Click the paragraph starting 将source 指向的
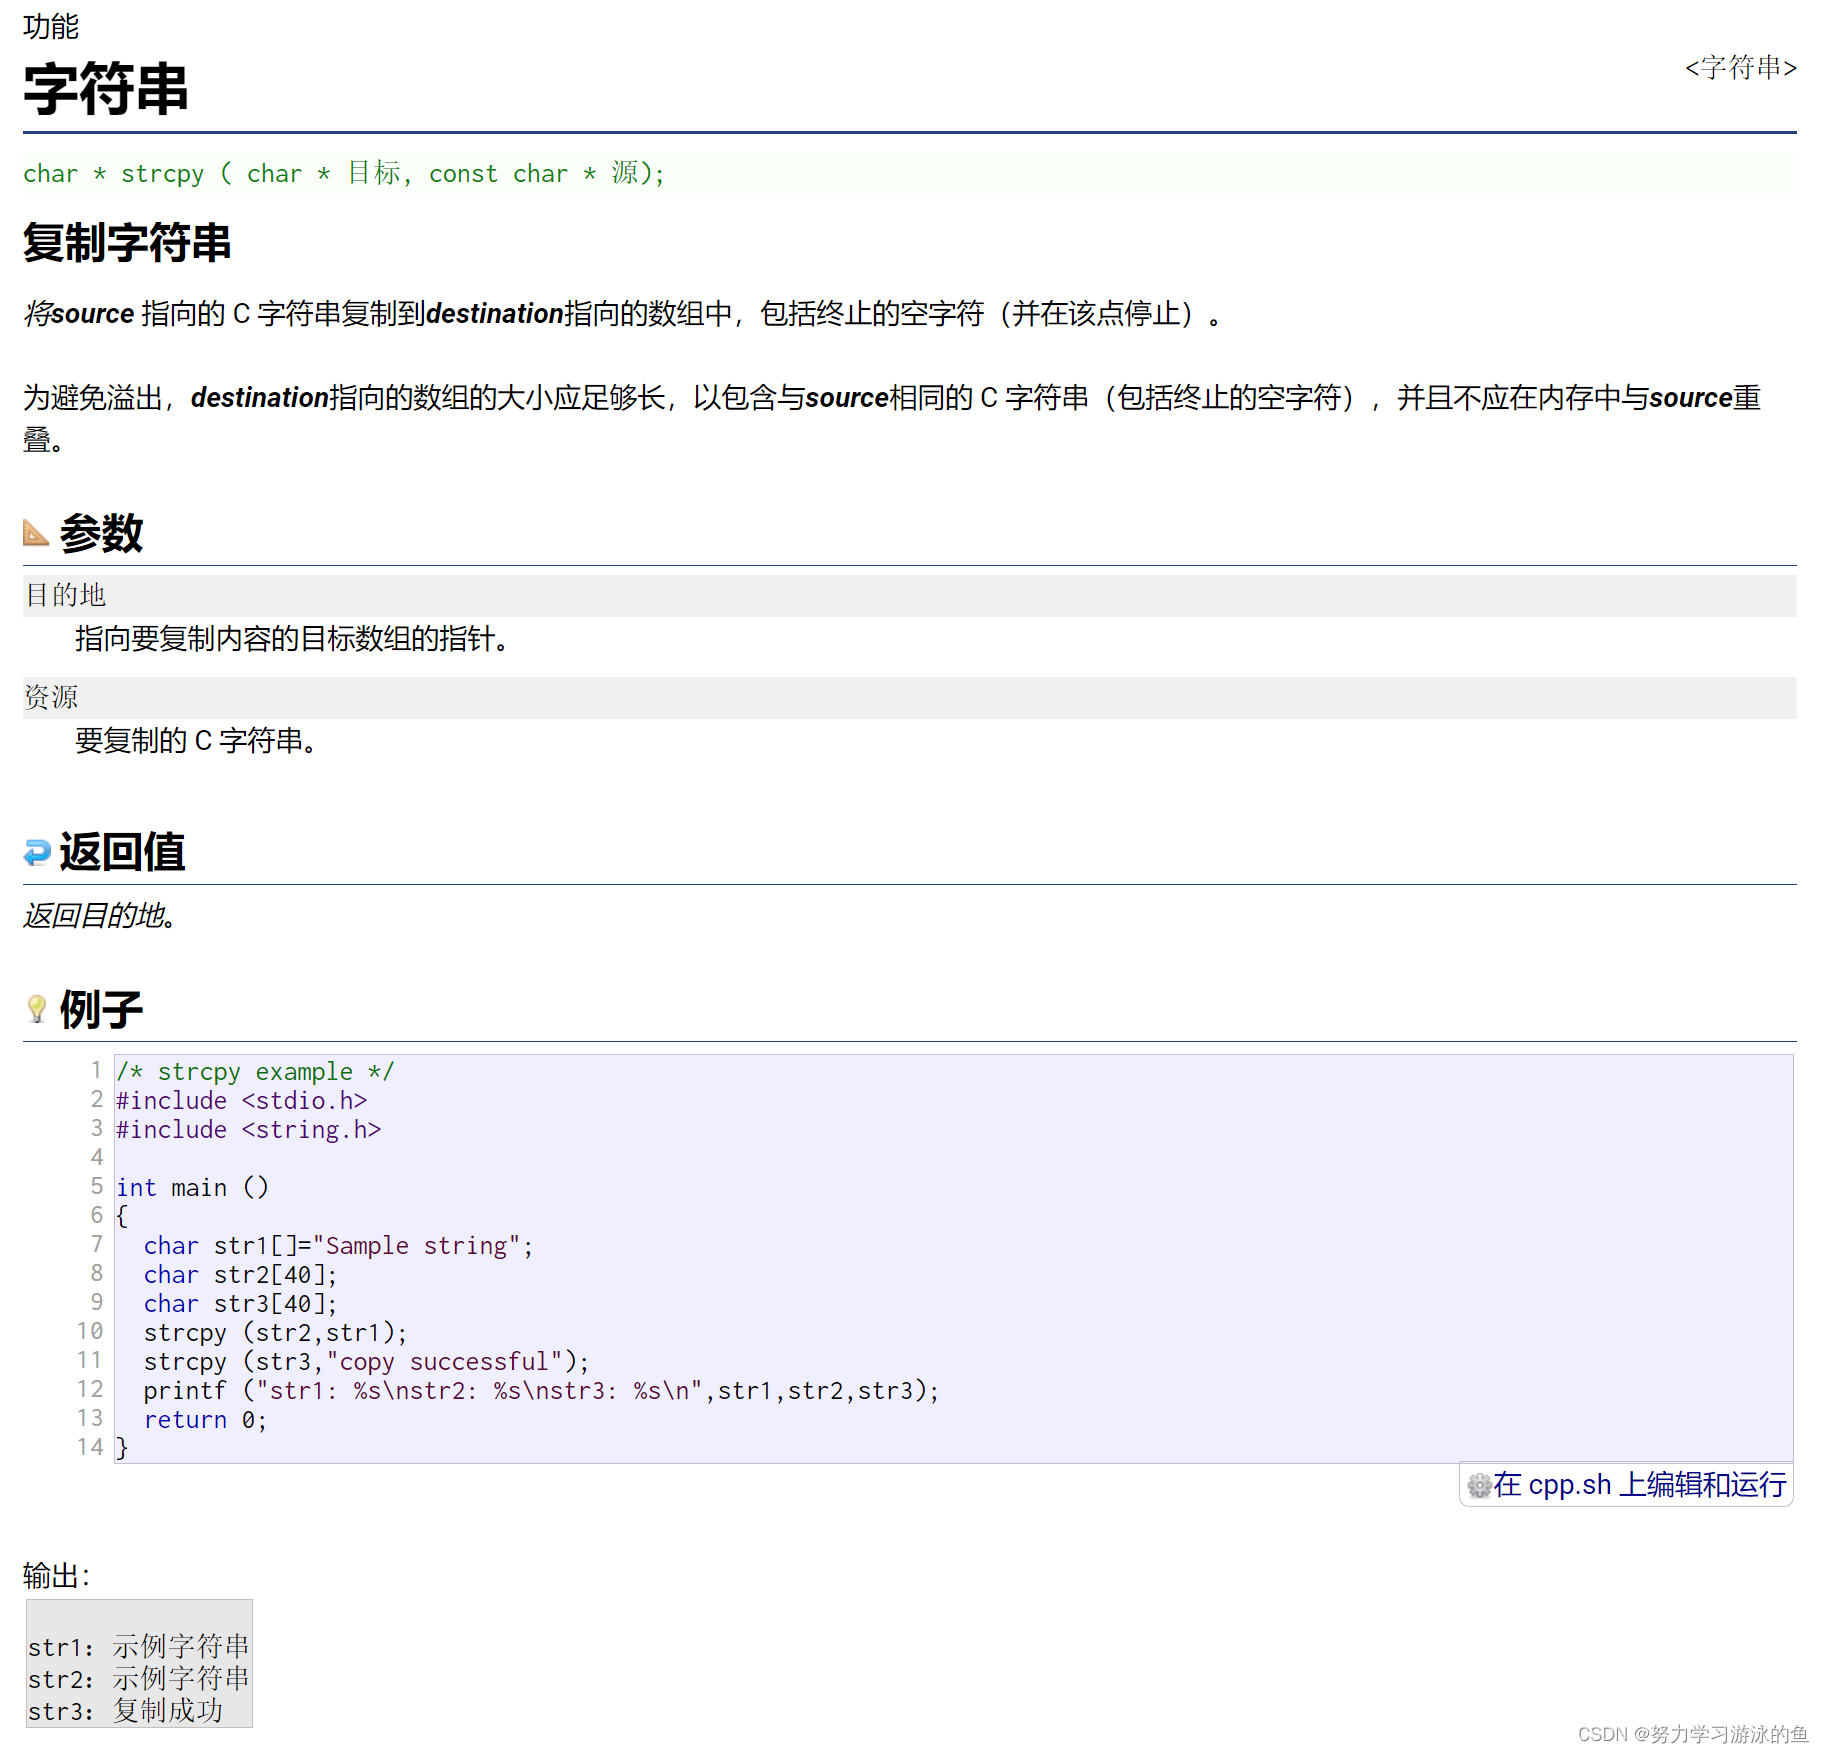The width and height of the screenshot is (1825, 1753). coord(622,314)
